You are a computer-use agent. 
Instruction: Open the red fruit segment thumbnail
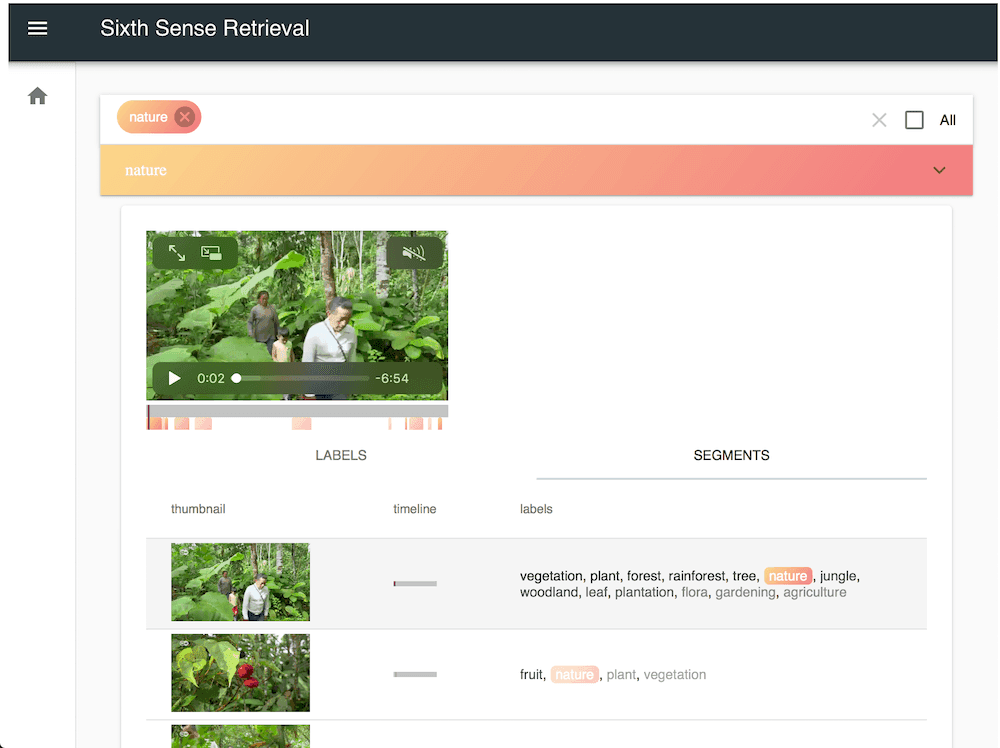(240, 673)
